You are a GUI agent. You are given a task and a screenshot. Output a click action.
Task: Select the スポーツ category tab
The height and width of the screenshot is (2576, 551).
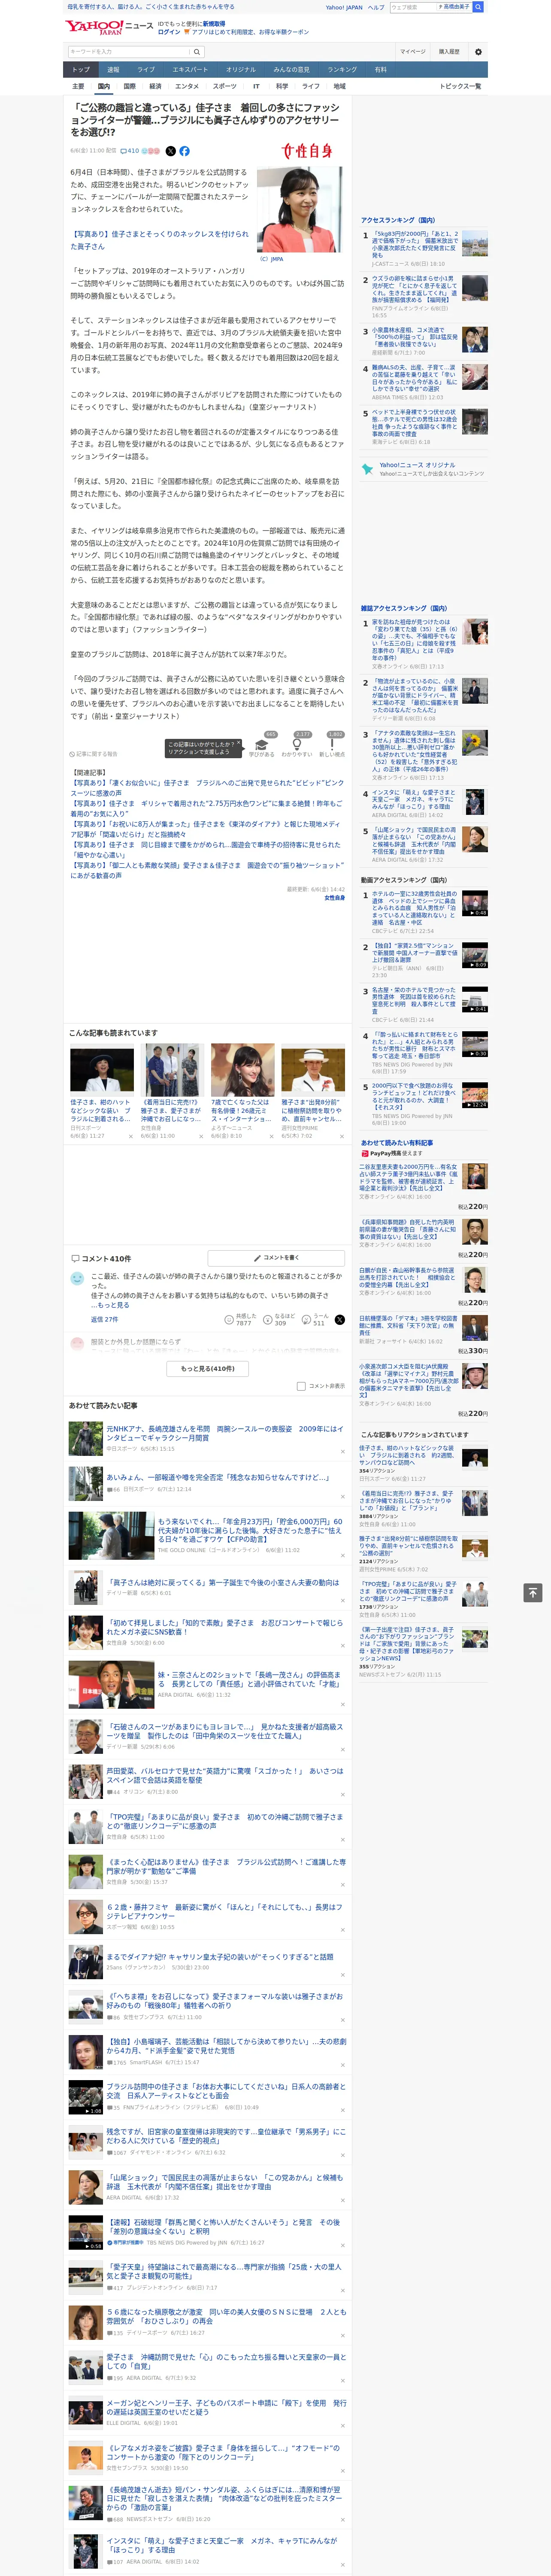[225, 86]
